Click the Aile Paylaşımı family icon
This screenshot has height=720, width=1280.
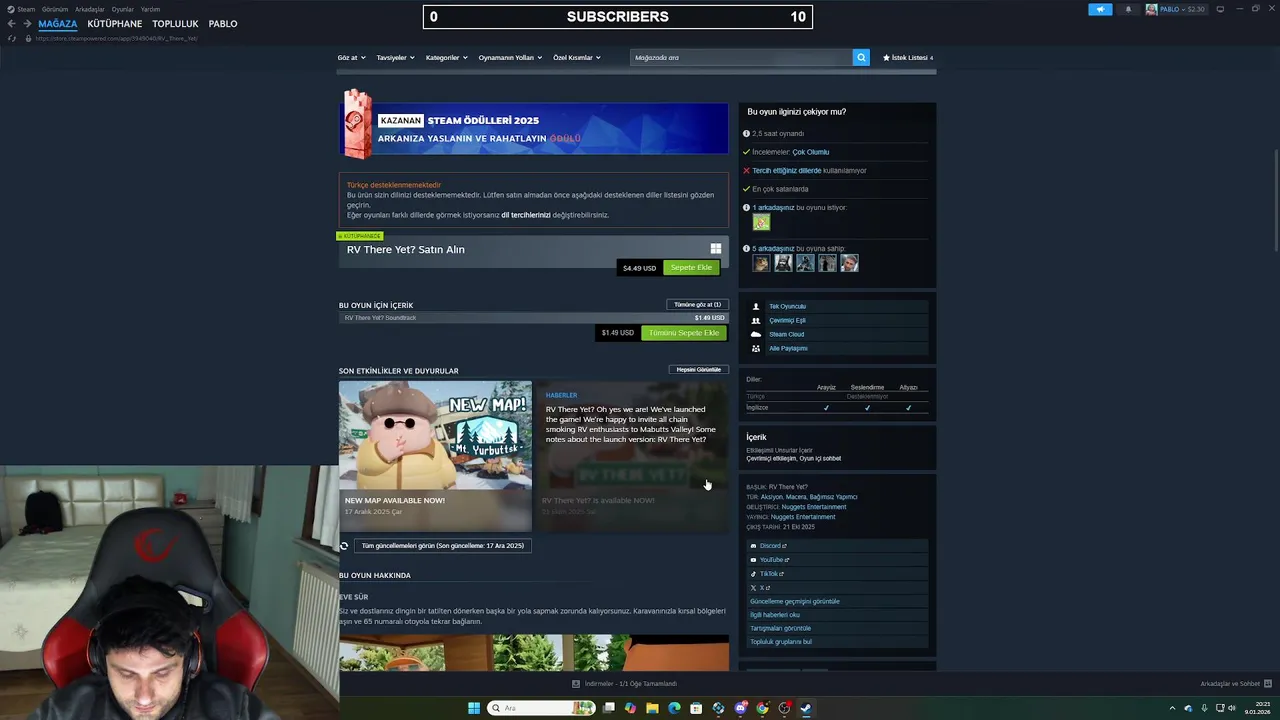coord(756,348)
